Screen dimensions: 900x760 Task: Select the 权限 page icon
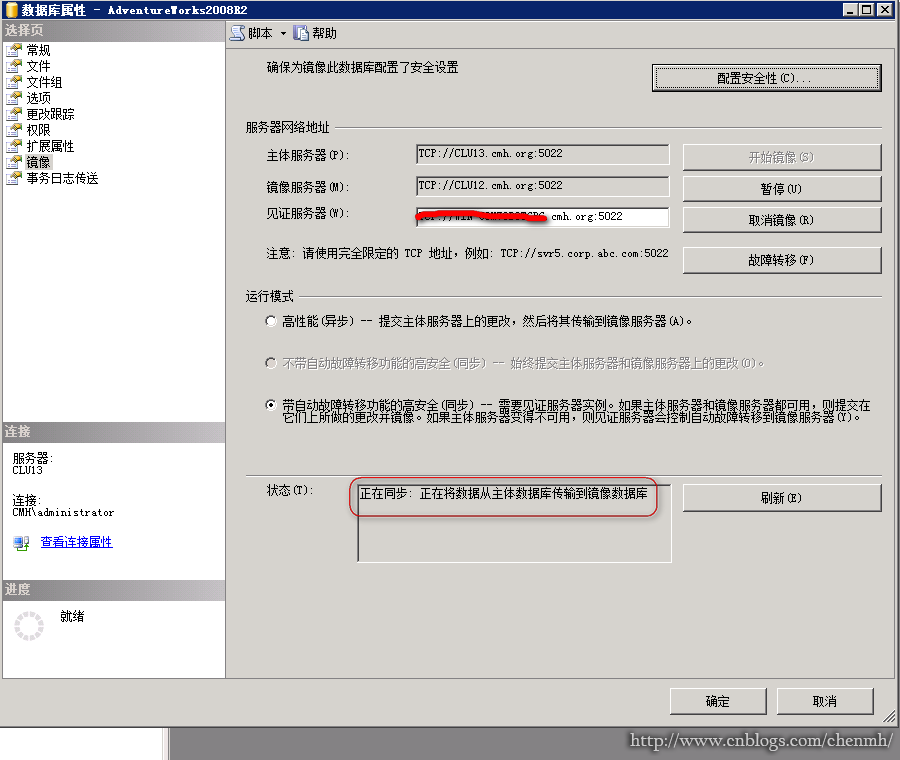point(14,130)
